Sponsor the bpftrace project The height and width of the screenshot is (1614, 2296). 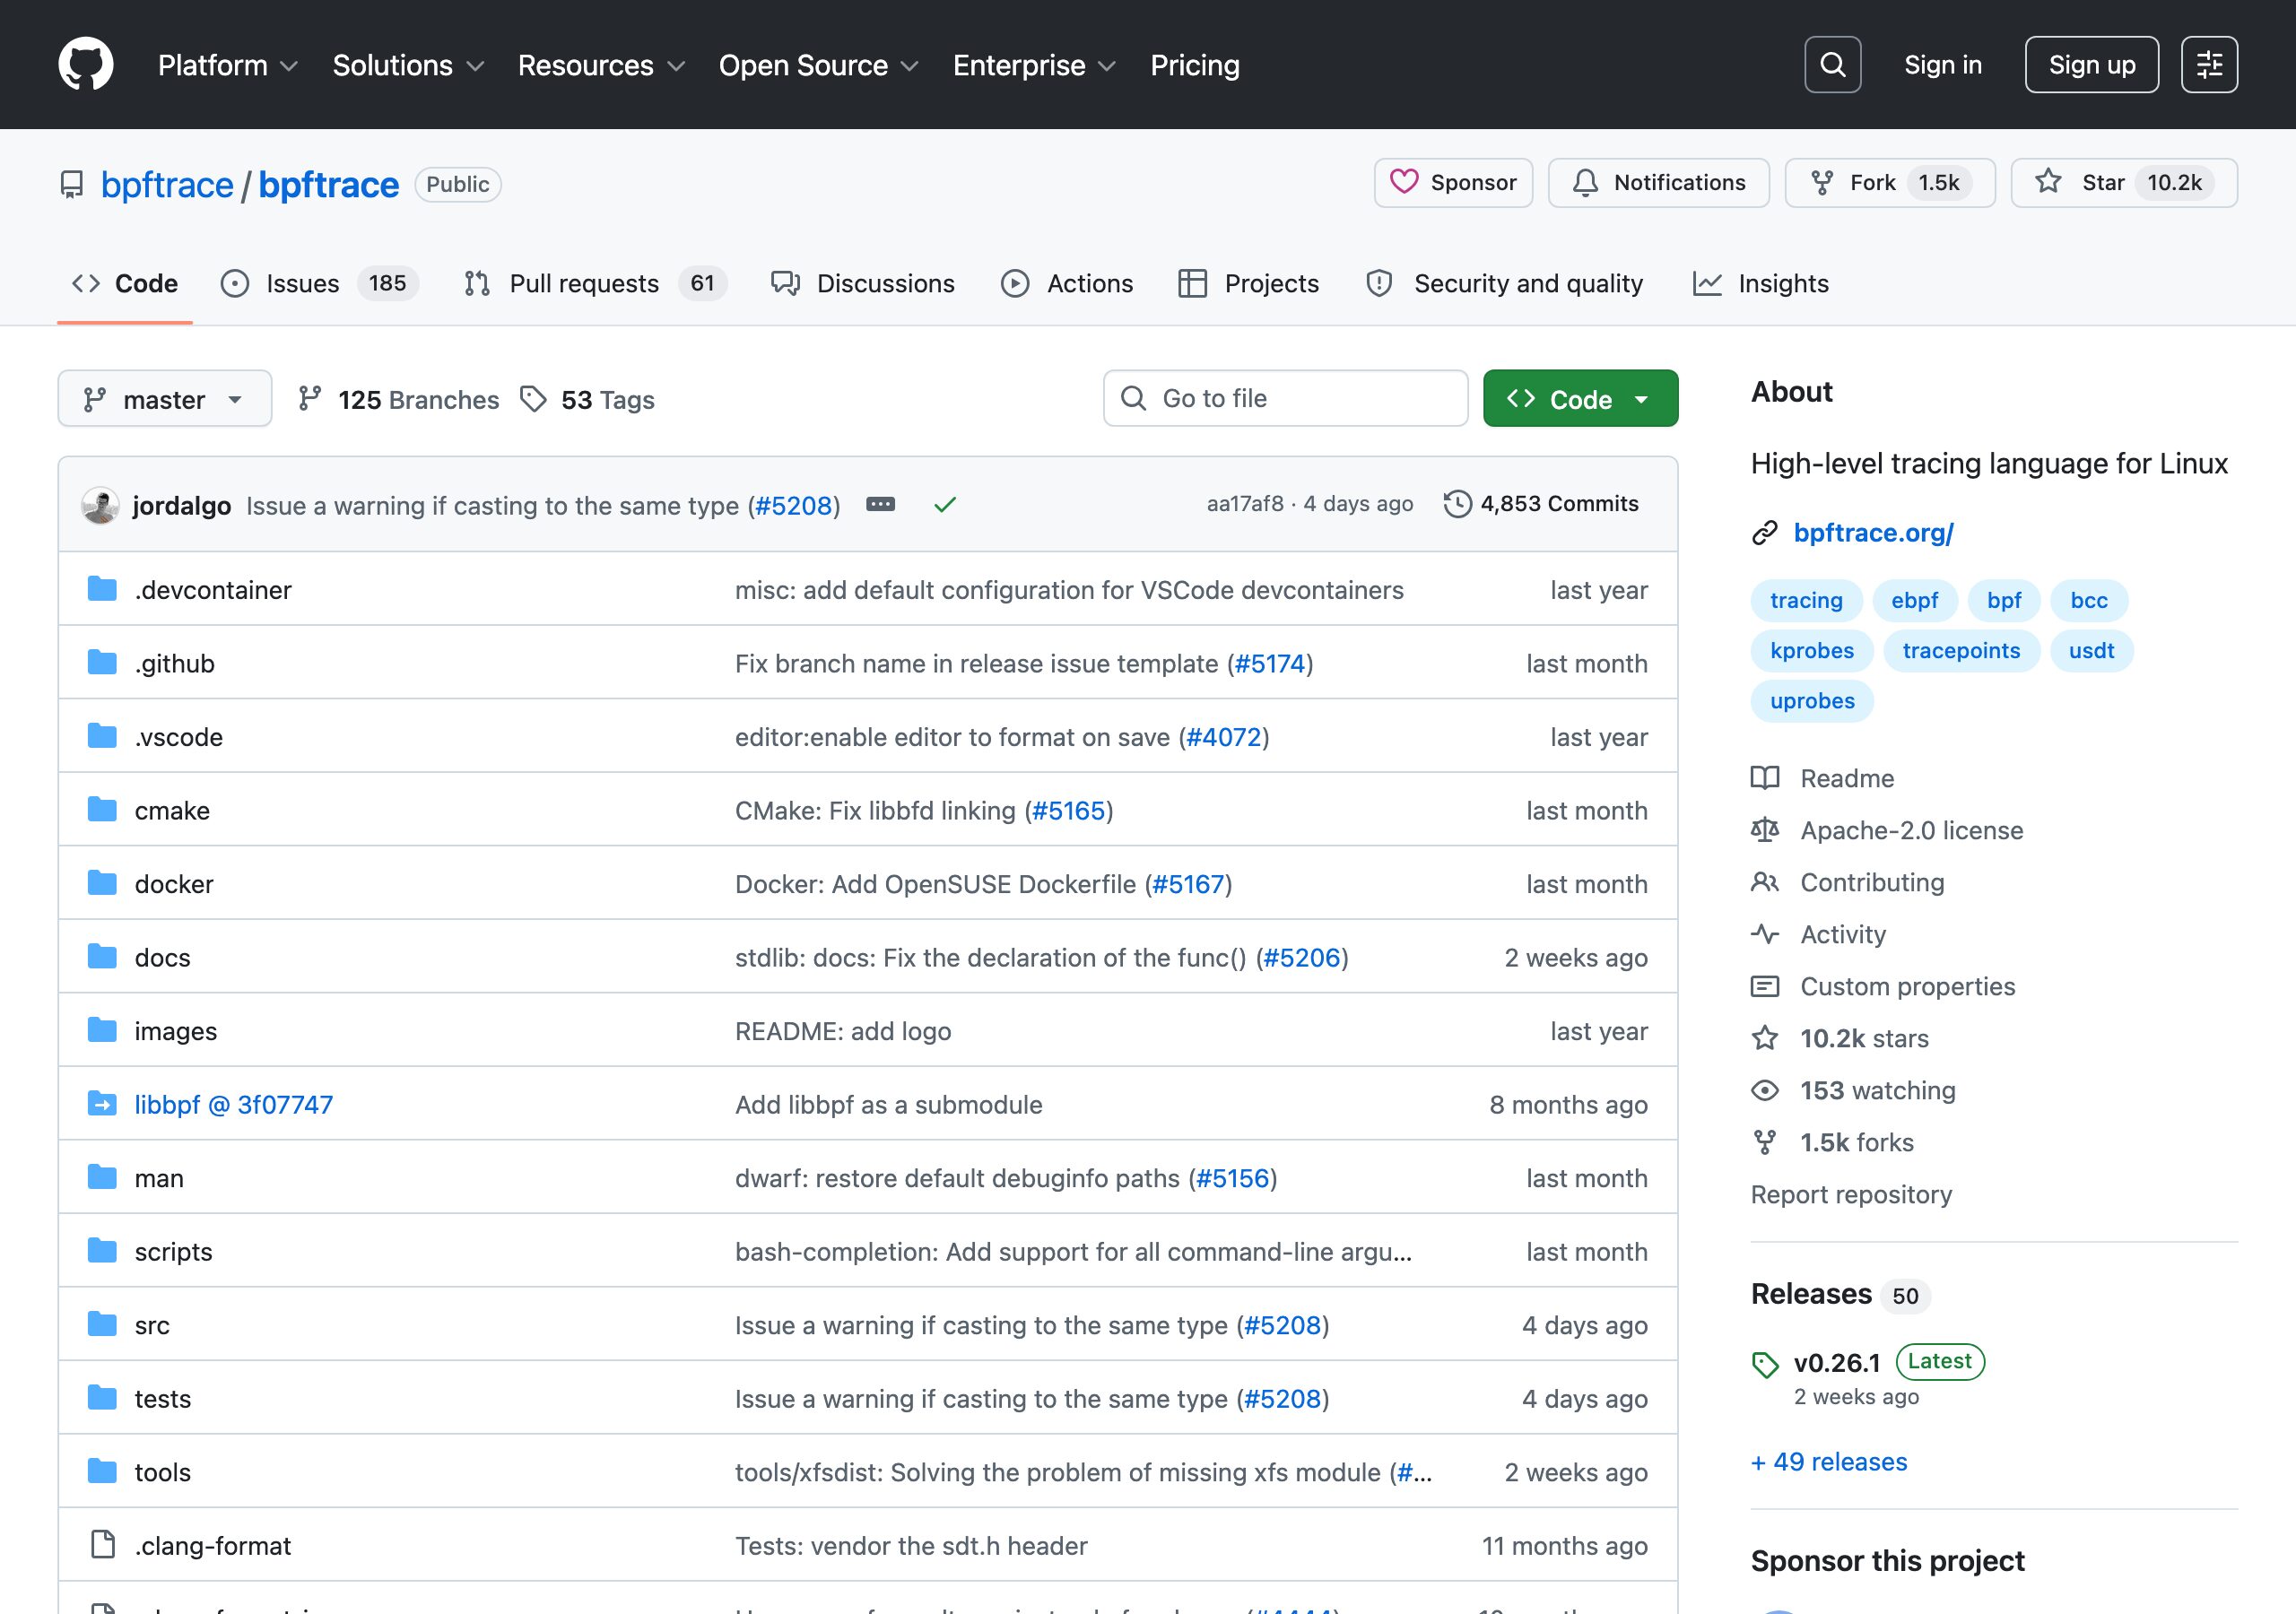(x=1453, y=183)
